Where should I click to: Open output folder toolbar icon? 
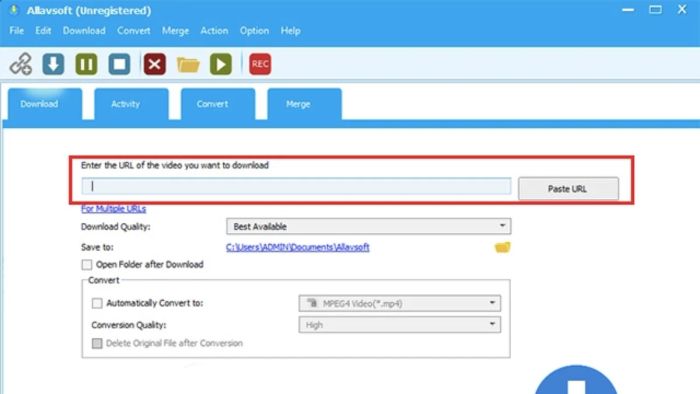[188, 65]
